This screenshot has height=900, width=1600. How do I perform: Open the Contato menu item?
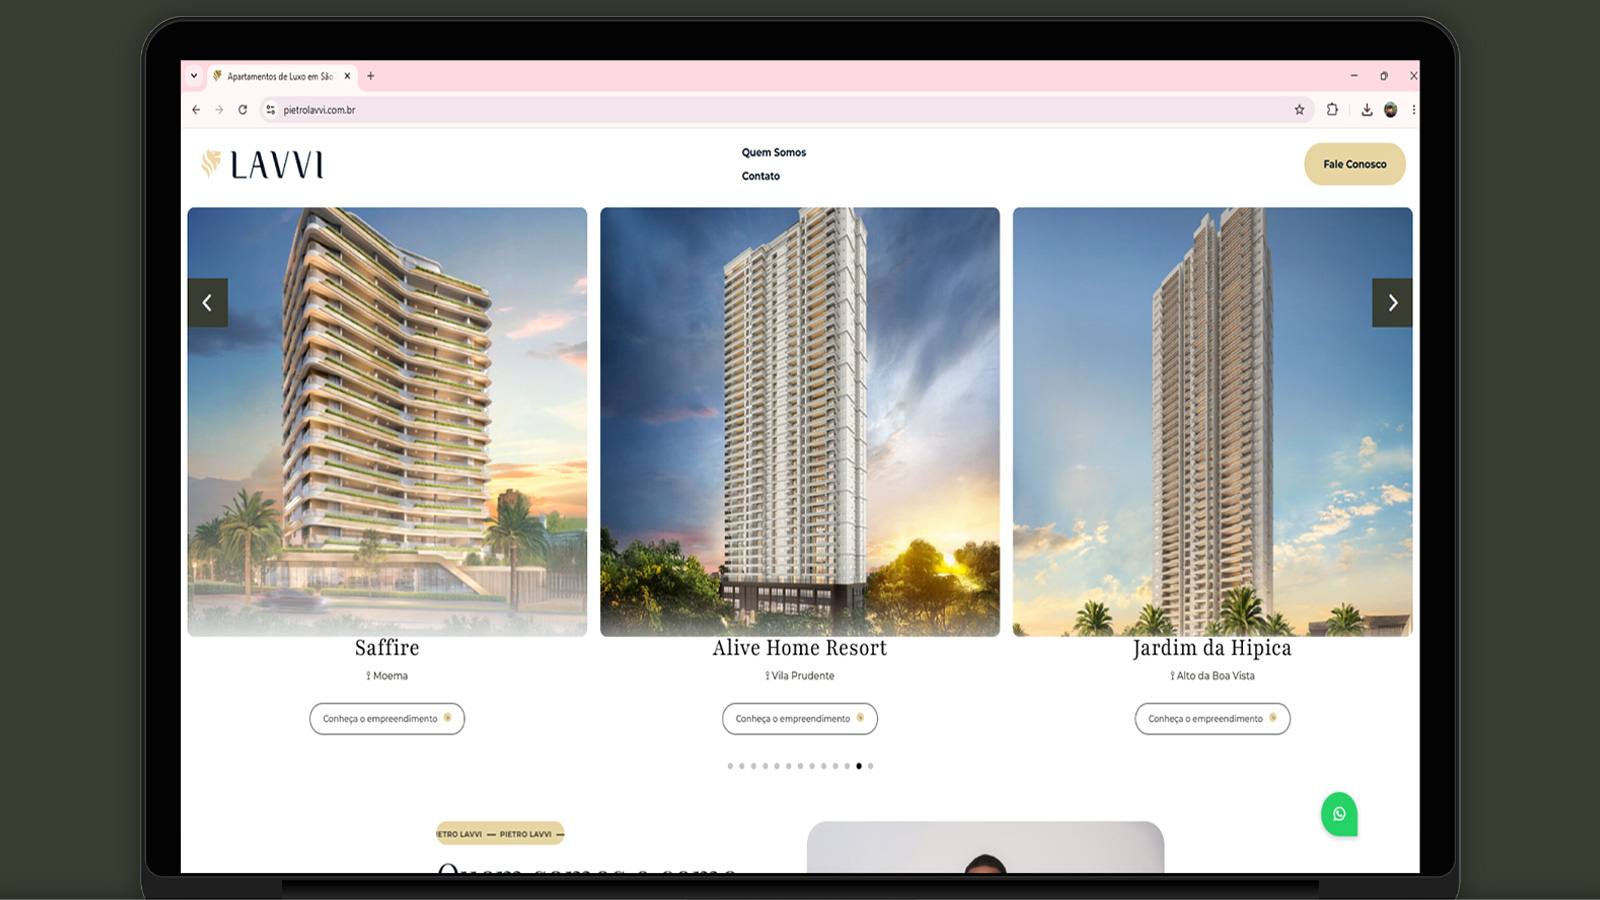(761, 176)
